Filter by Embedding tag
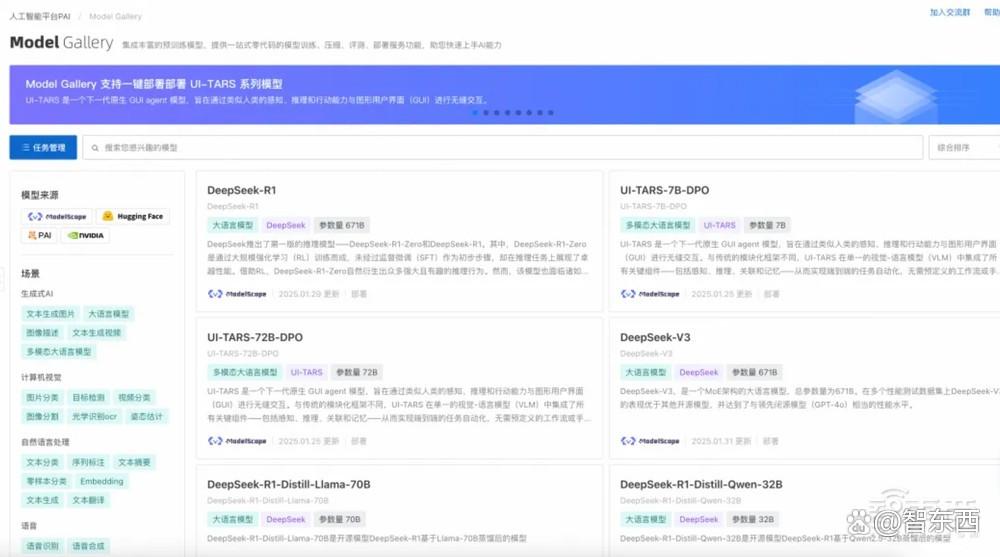1000x557 pixels. tap(101, 481)
